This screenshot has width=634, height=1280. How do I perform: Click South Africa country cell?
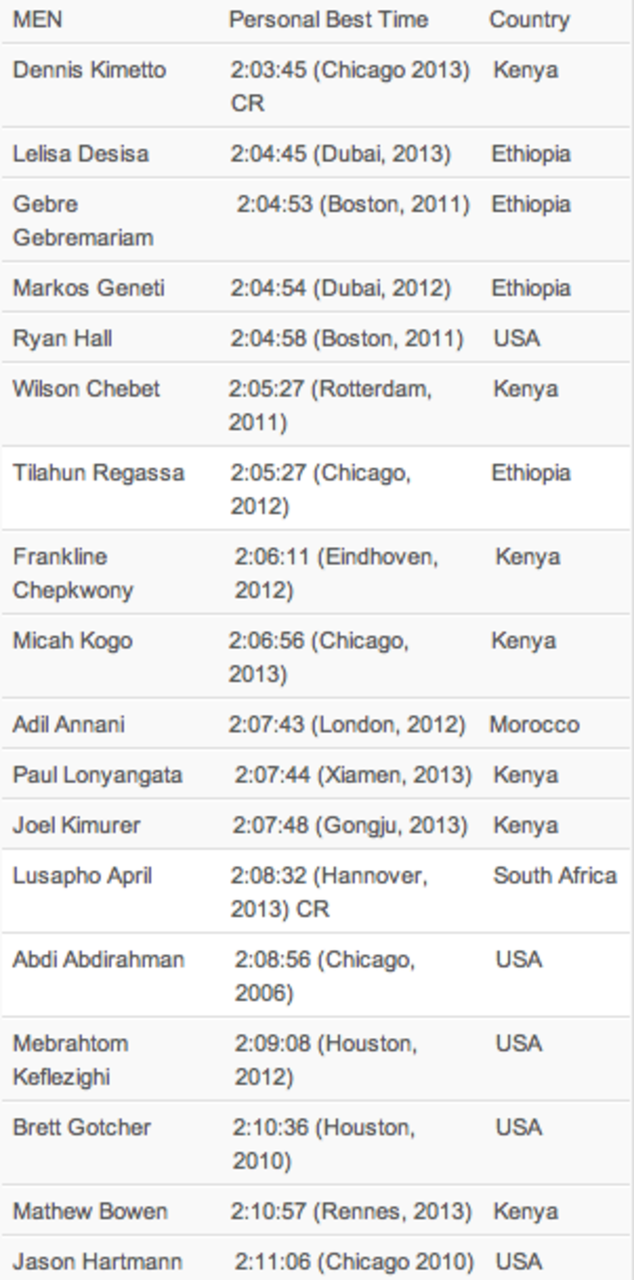pos(555,875)
